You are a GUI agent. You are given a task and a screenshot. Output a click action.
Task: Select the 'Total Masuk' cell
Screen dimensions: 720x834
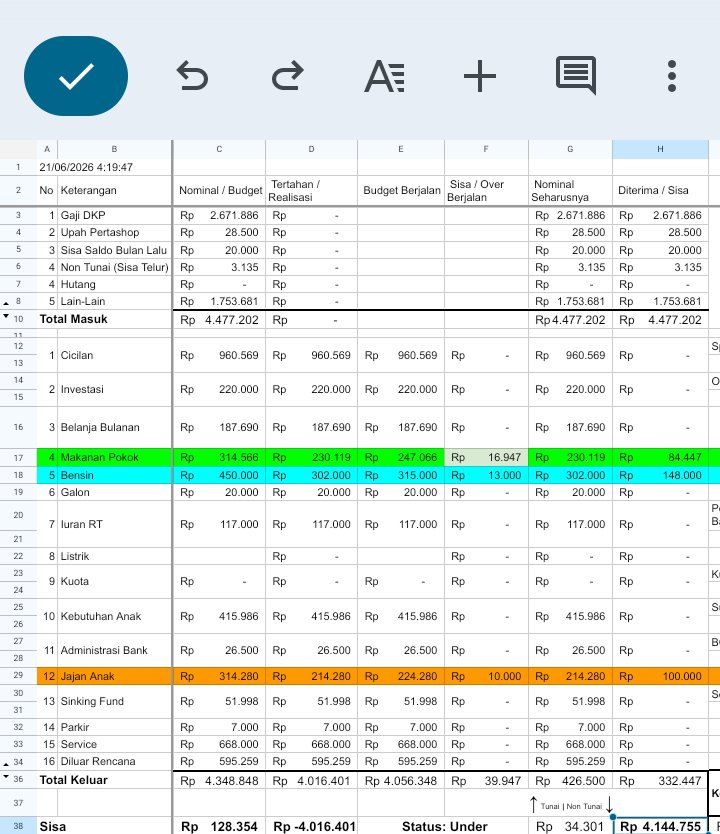[104, 319]
